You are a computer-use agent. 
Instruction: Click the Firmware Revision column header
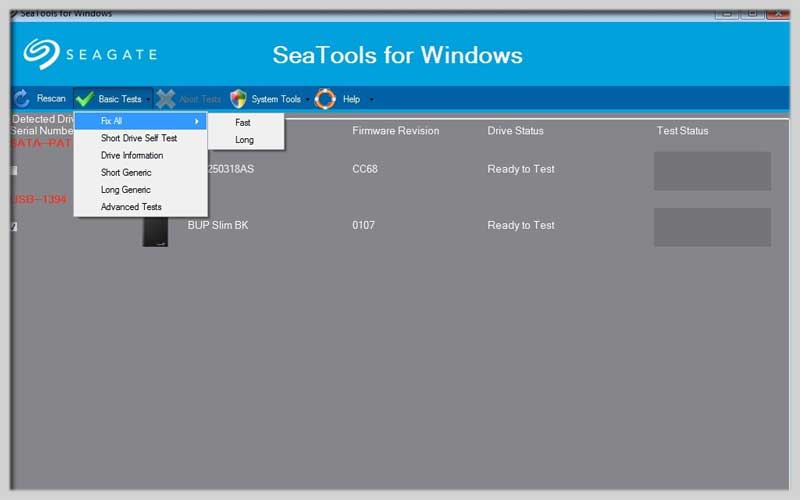click(x=395, y=131)
